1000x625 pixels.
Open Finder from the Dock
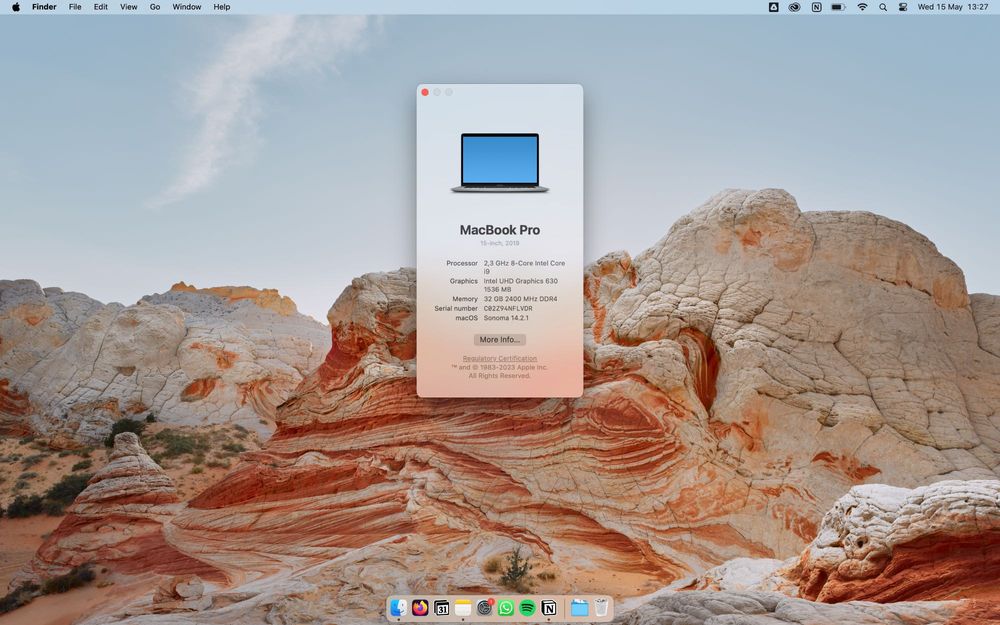(x=399, y=608)
